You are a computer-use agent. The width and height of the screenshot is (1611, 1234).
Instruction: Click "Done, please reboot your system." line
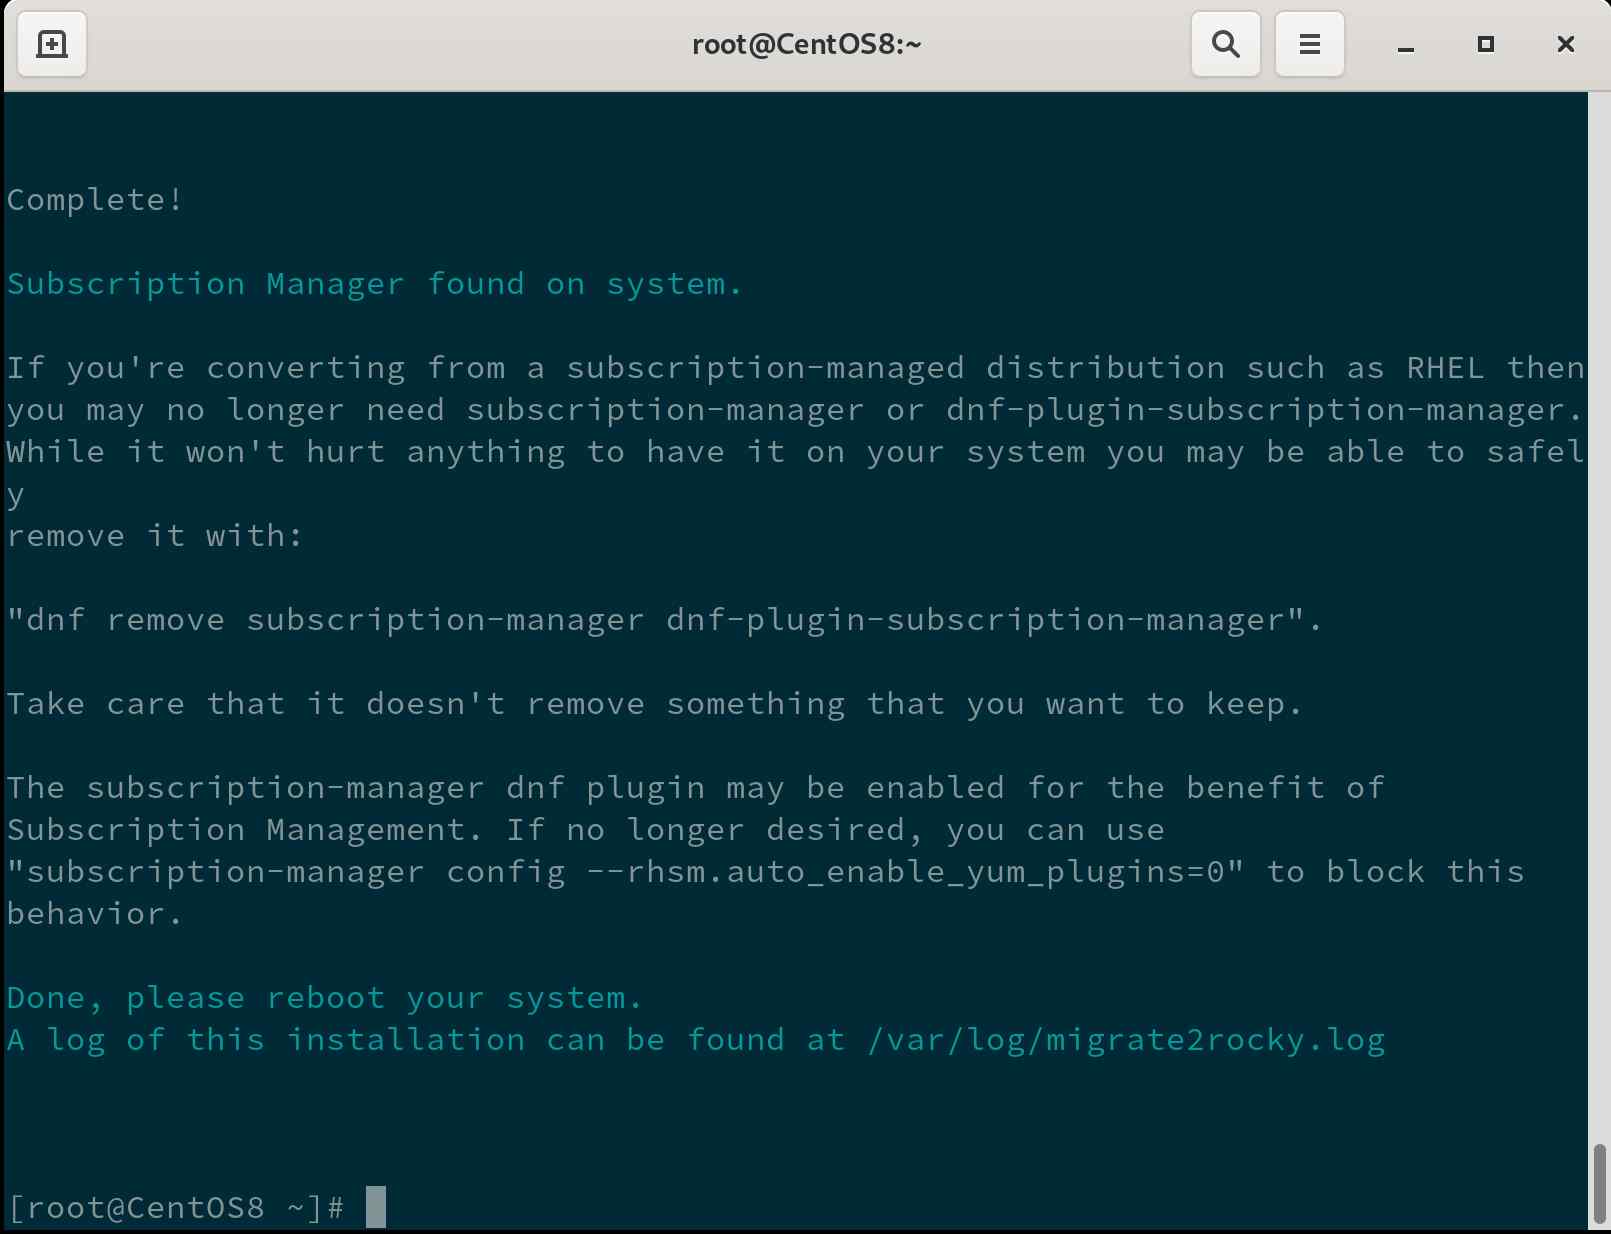[324, 998]
